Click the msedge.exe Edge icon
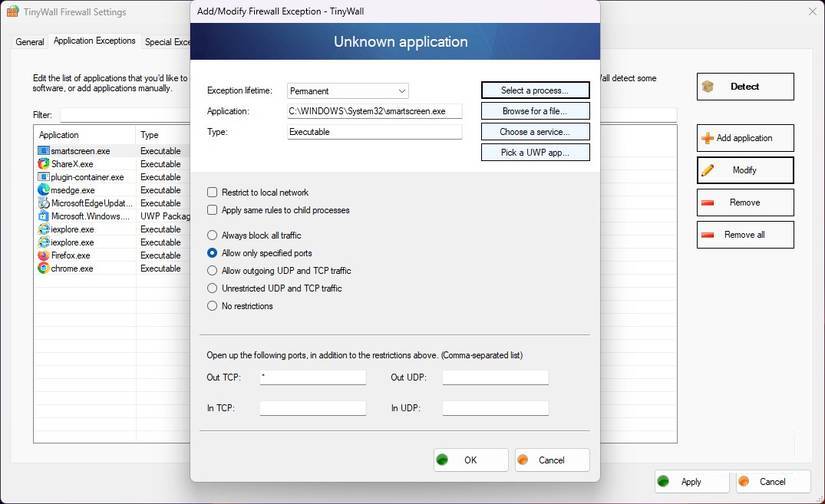The image size is (825, 504). coord(43,190)
